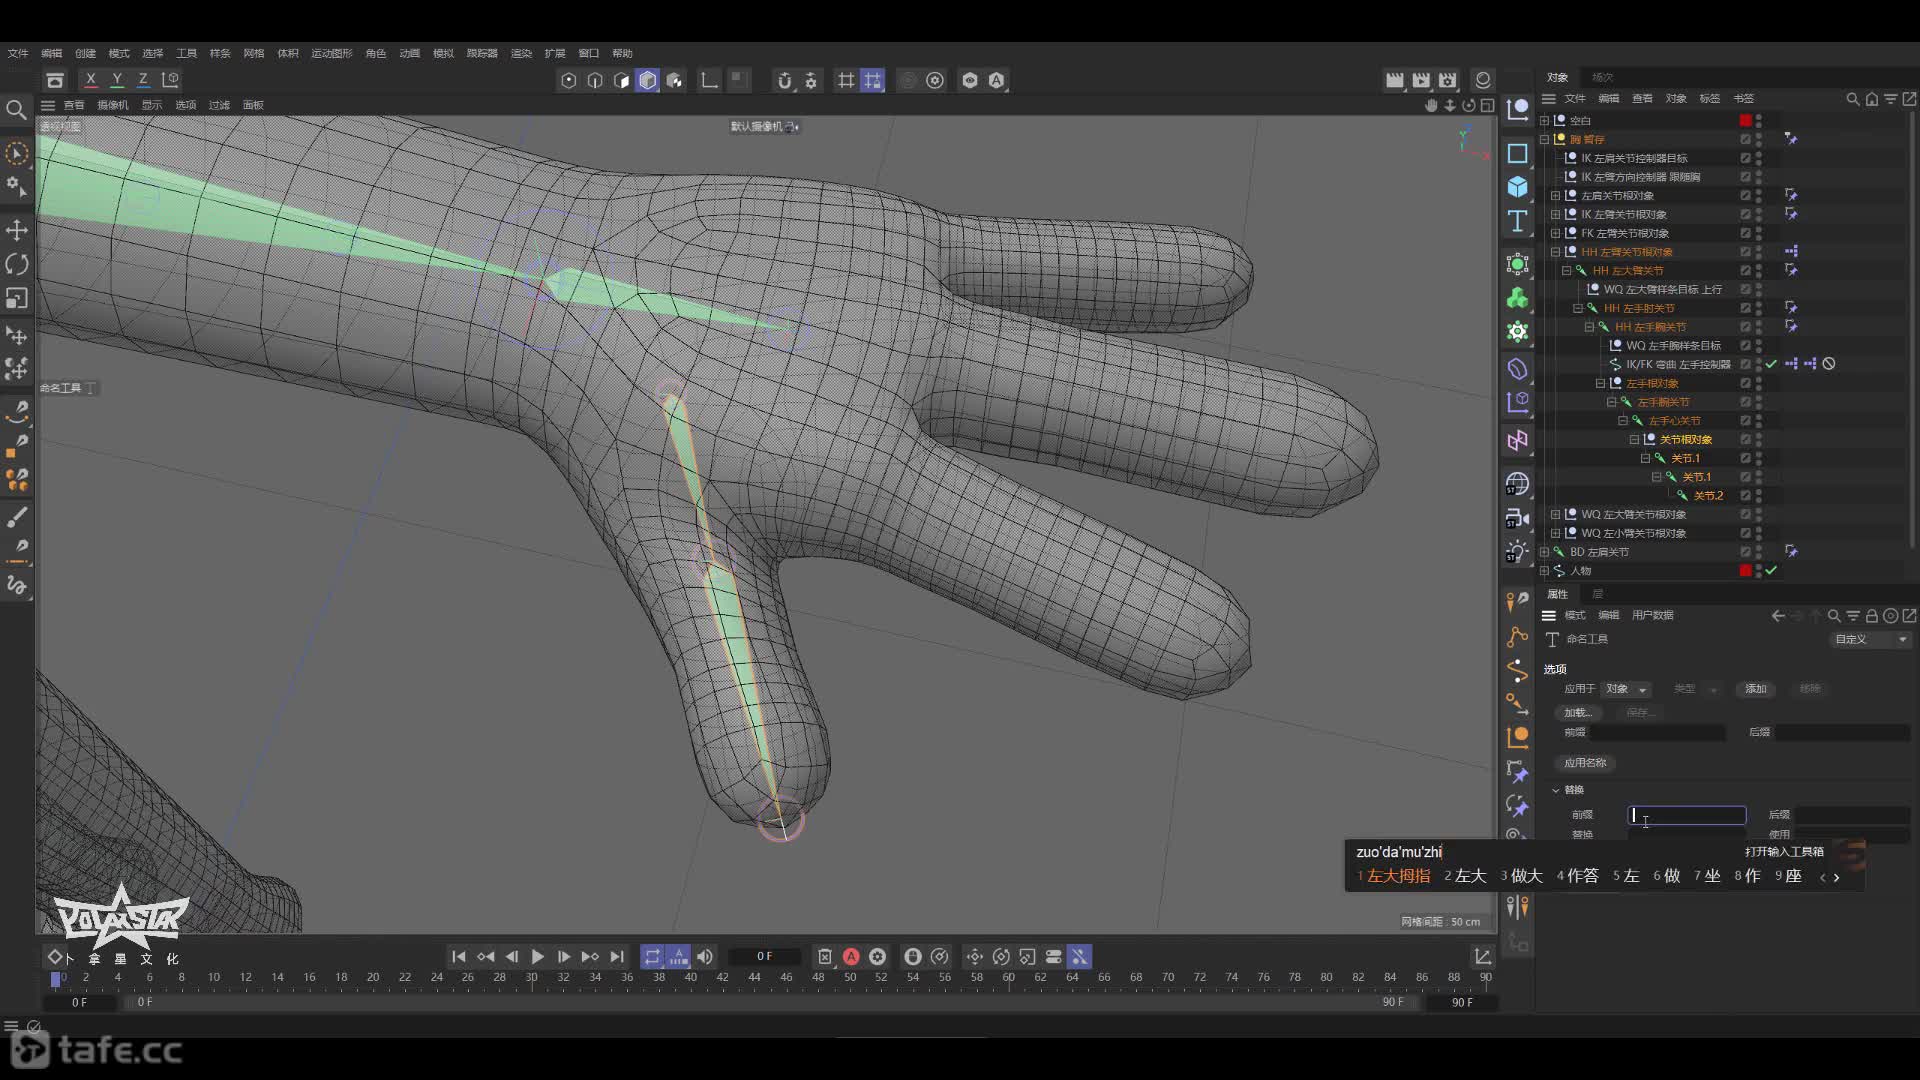Click the light icon in right palette

1517,551
